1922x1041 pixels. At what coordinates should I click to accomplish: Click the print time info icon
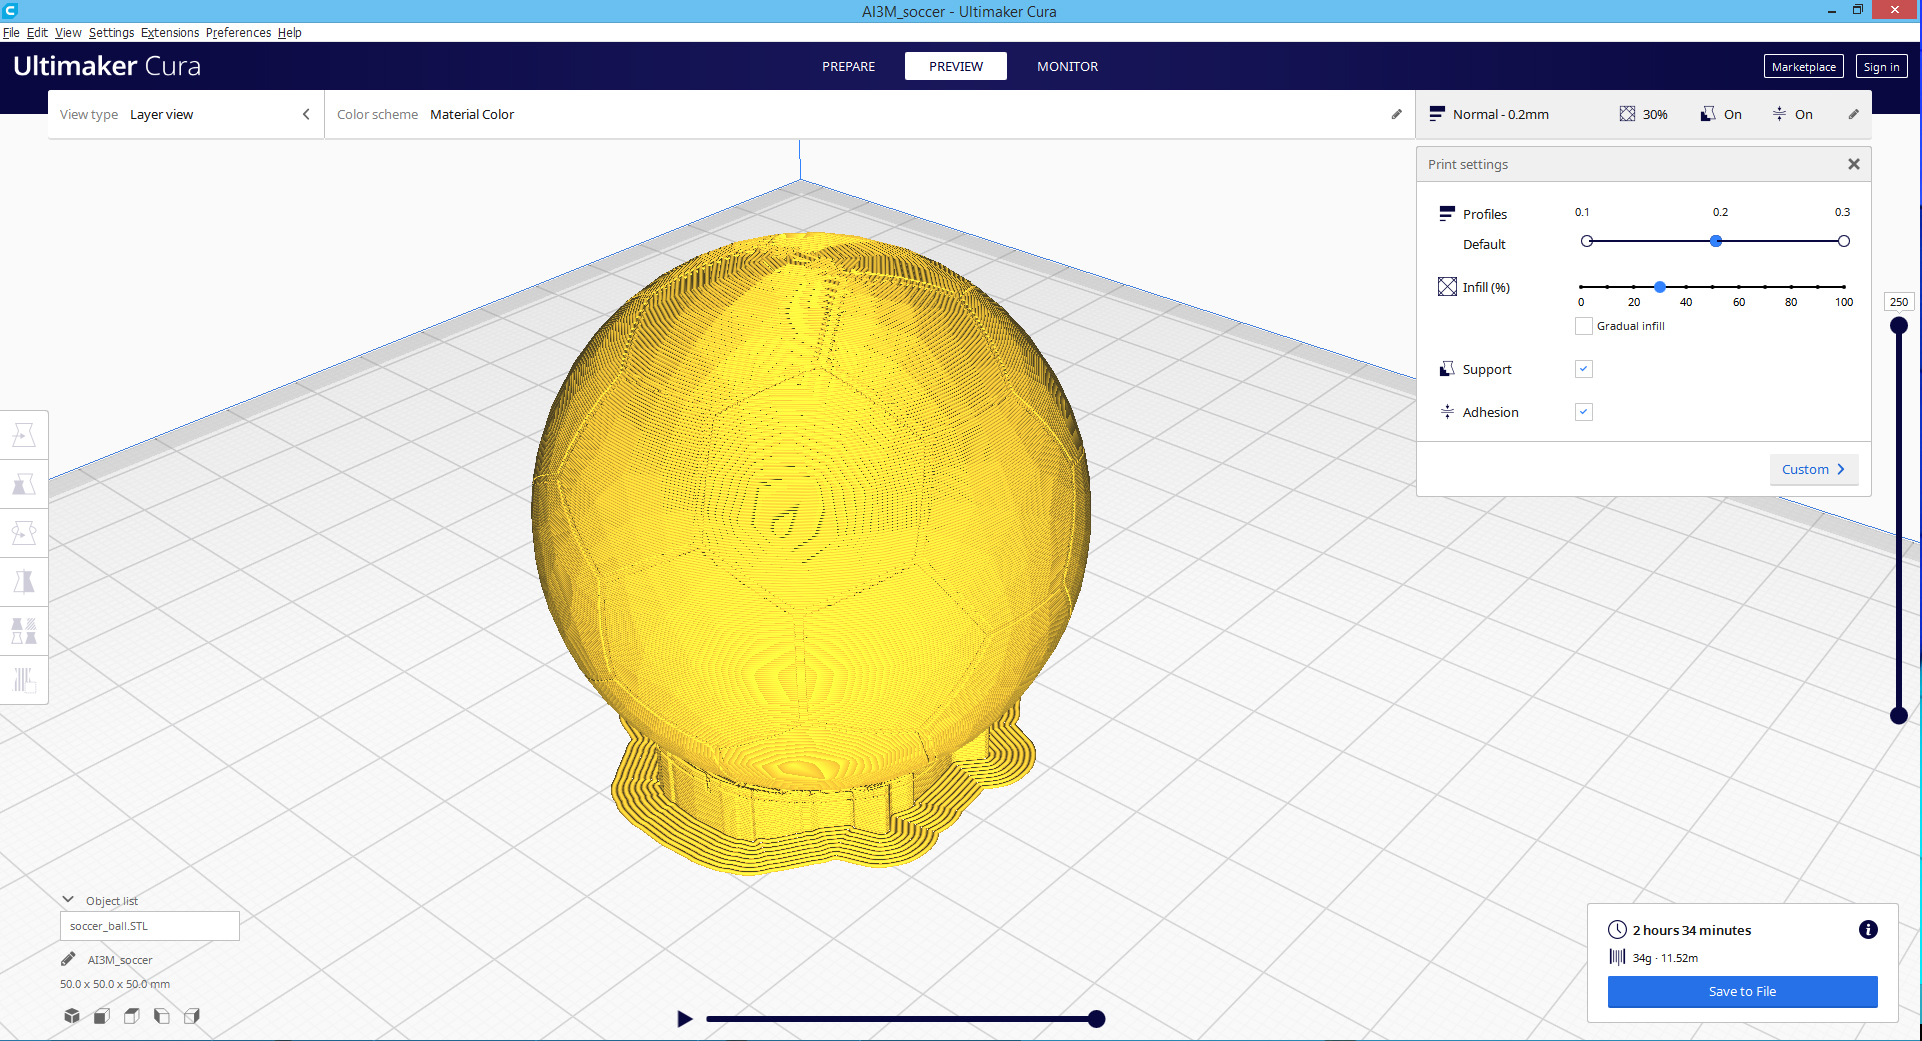point(1868,930)
